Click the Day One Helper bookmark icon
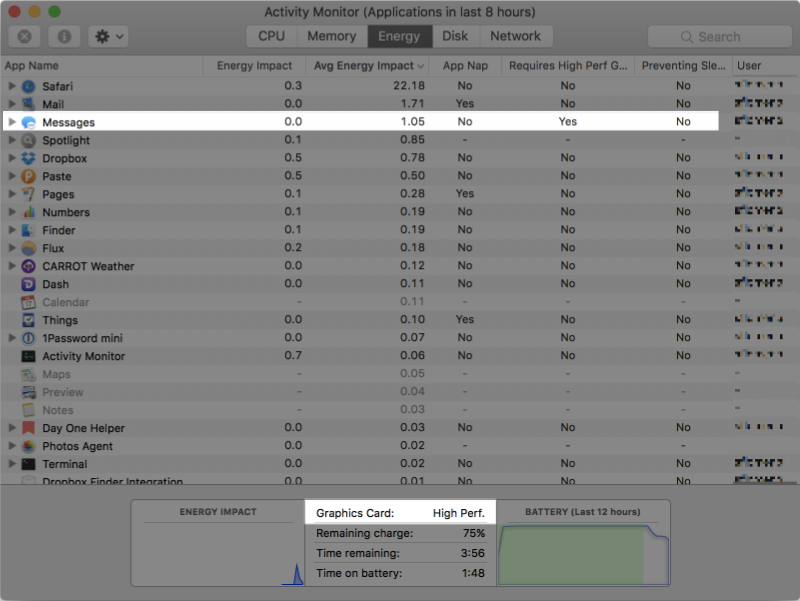The height and width of the screenshot is (601, 800). (x=29, y=428)
